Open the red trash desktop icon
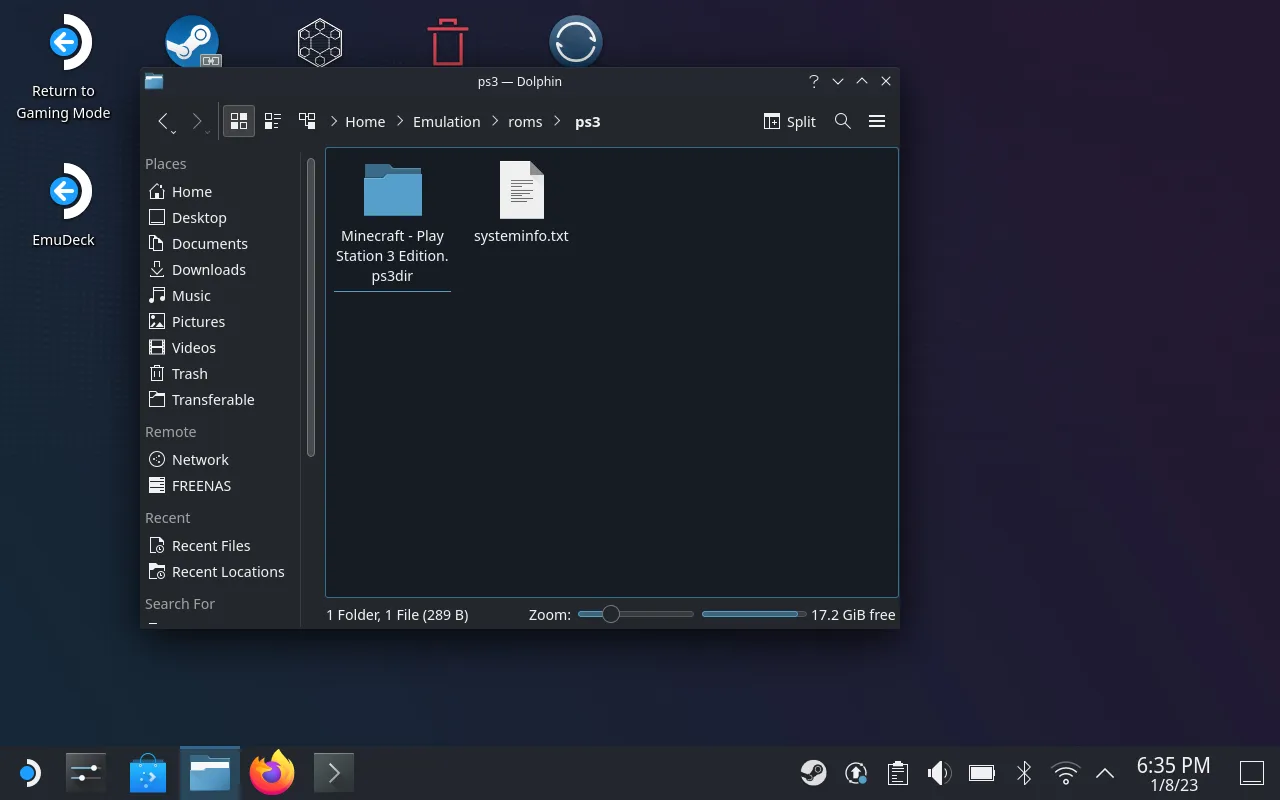Image resolution: width=1280 pixels, height=800 pixels. [x=448, y=42]
